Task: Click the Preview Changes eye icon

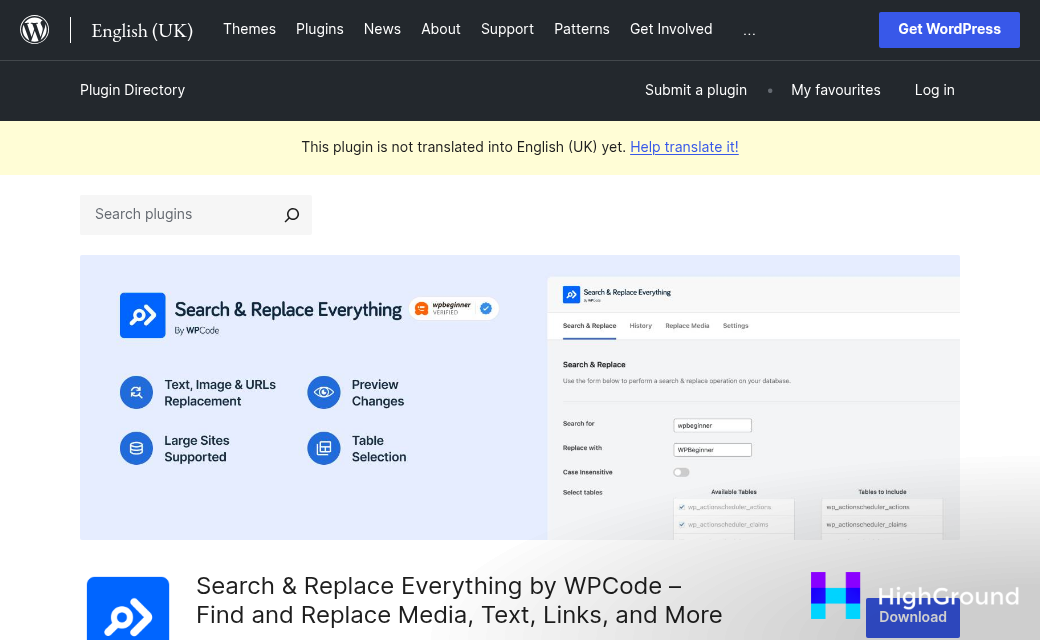Action: (323, 392)
